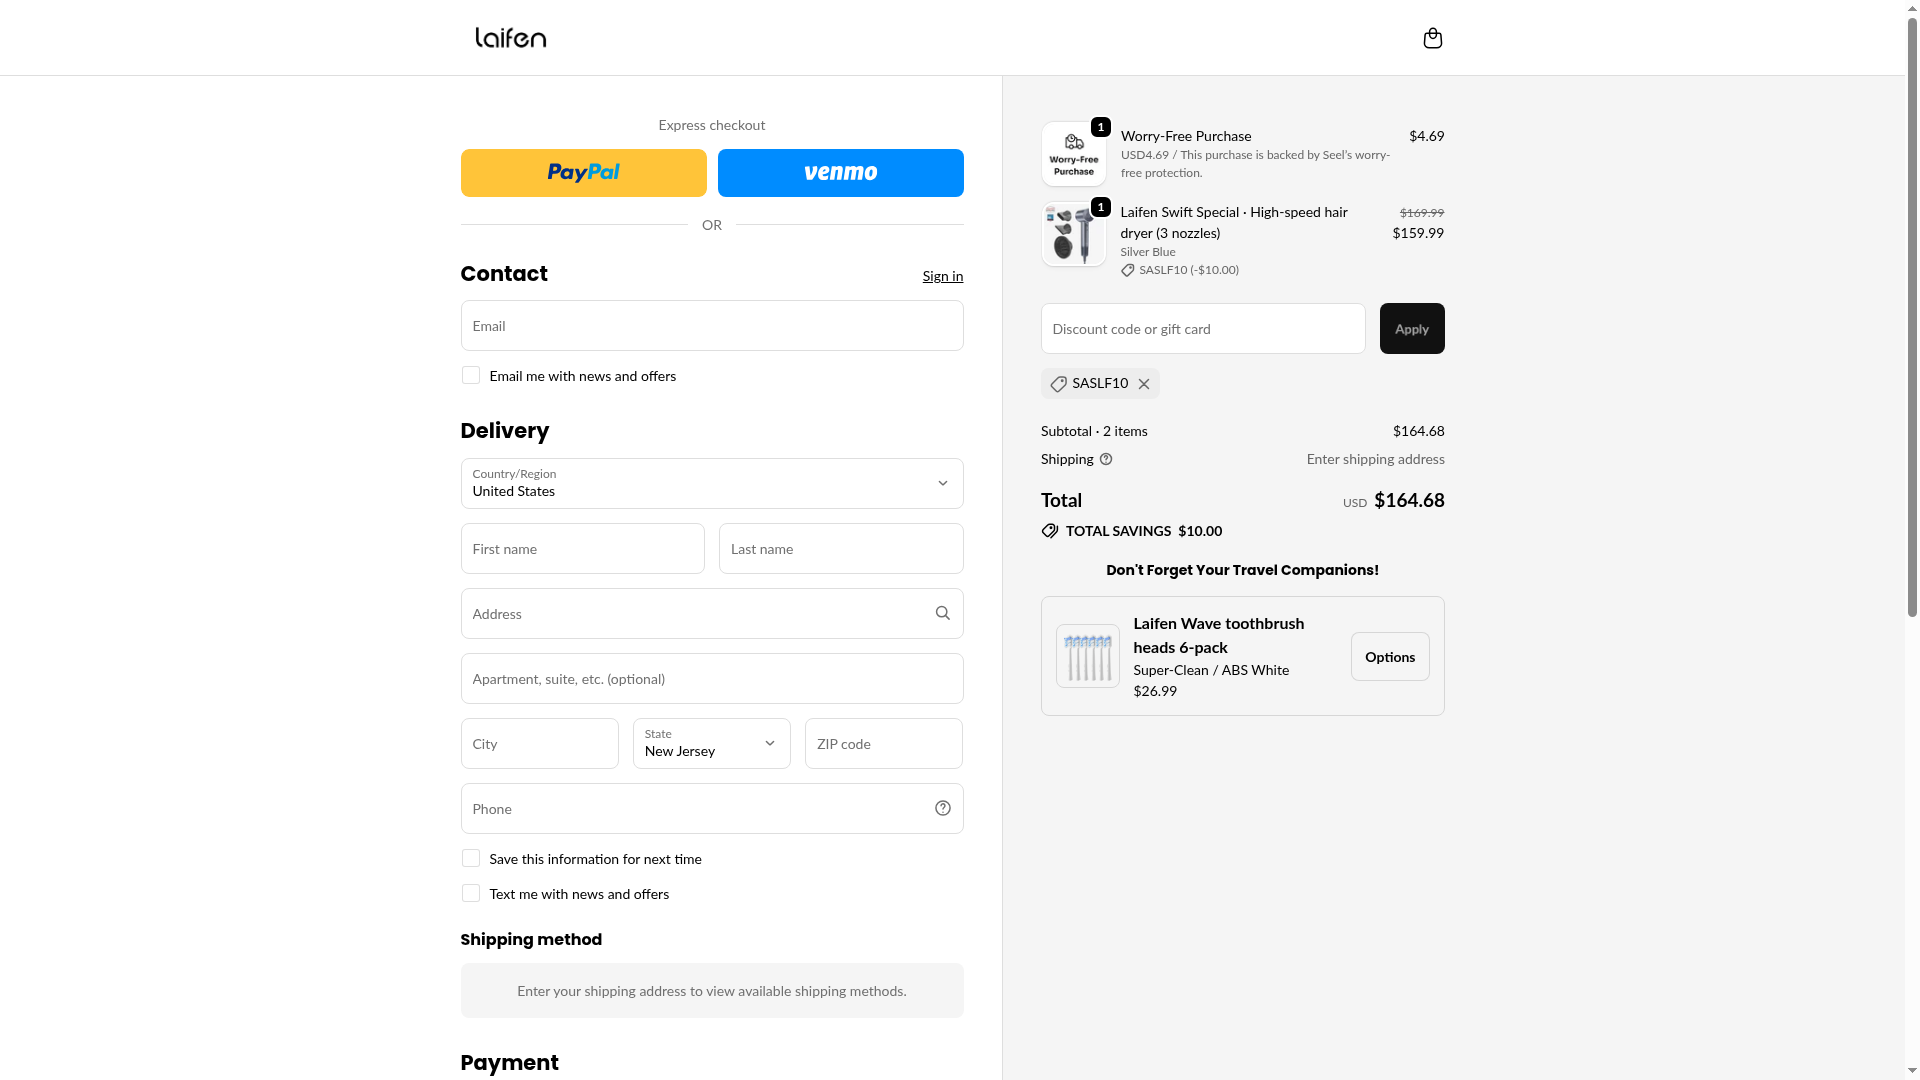Tick Text me with news and offers
The image size is (1920, 1080).
pyautogui.click(x=471, y=893)
